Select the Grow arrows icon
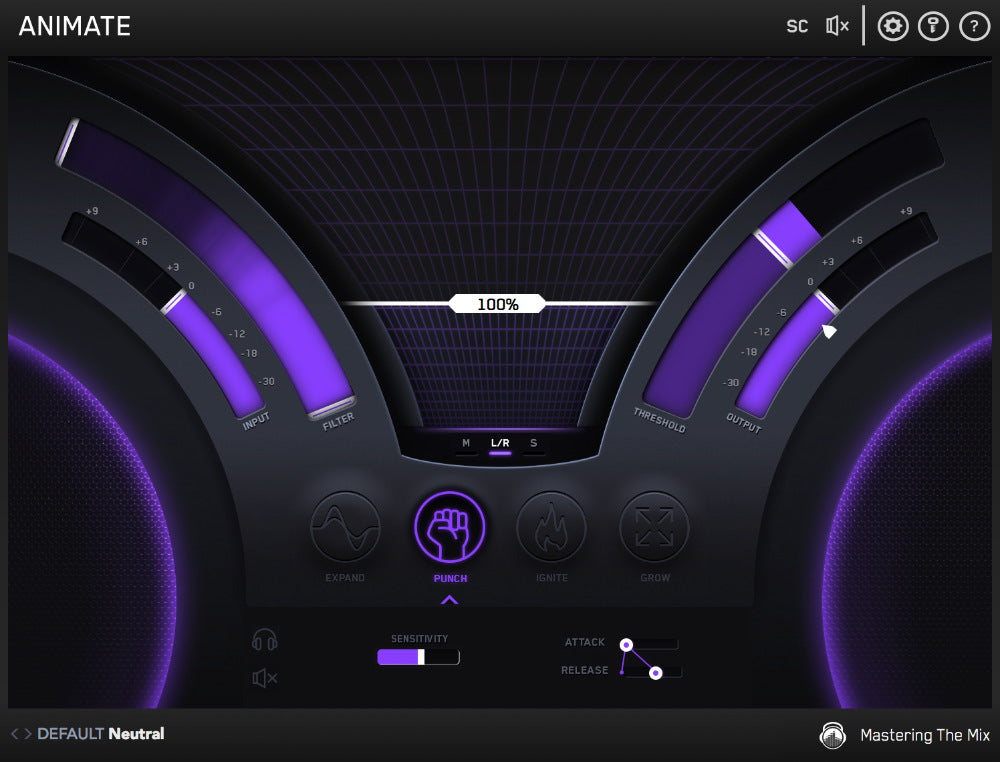 tap(654, 527)
